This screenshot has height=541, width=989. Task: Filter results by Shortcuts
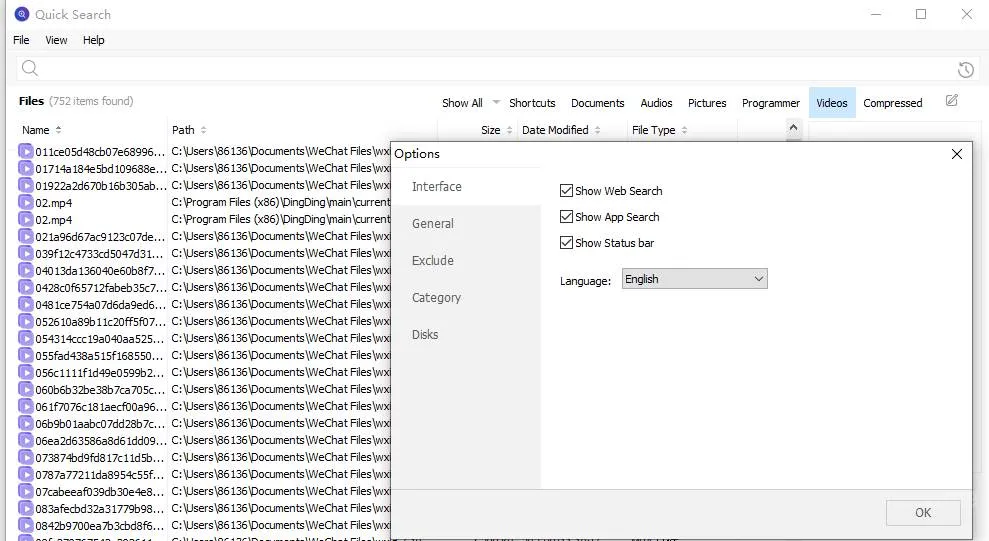coord(532,103)
